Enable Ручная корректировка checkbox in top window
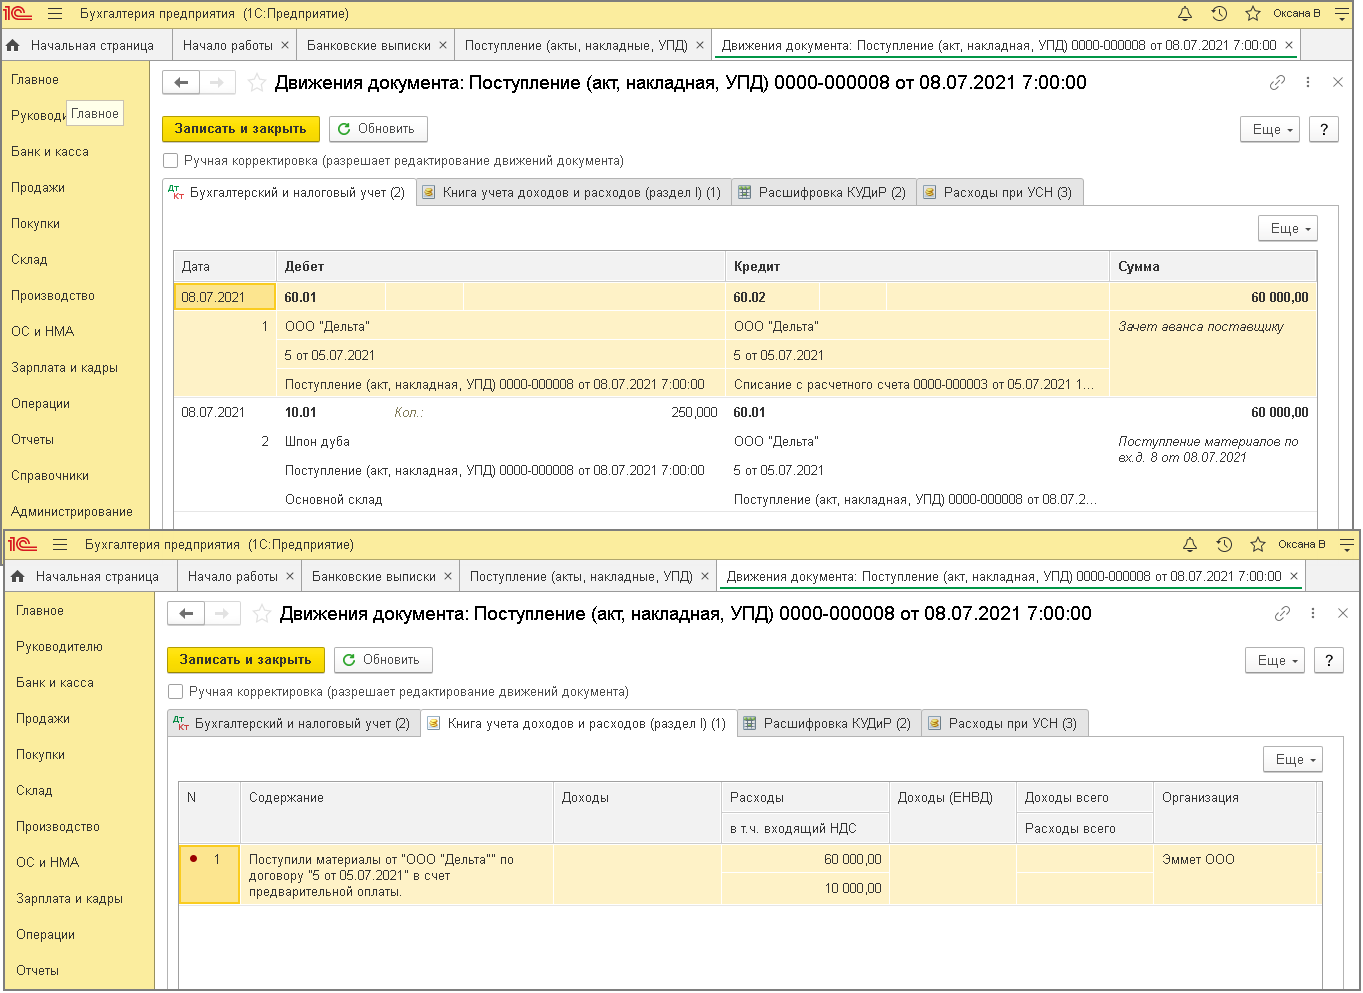 [x=171, y=161]
